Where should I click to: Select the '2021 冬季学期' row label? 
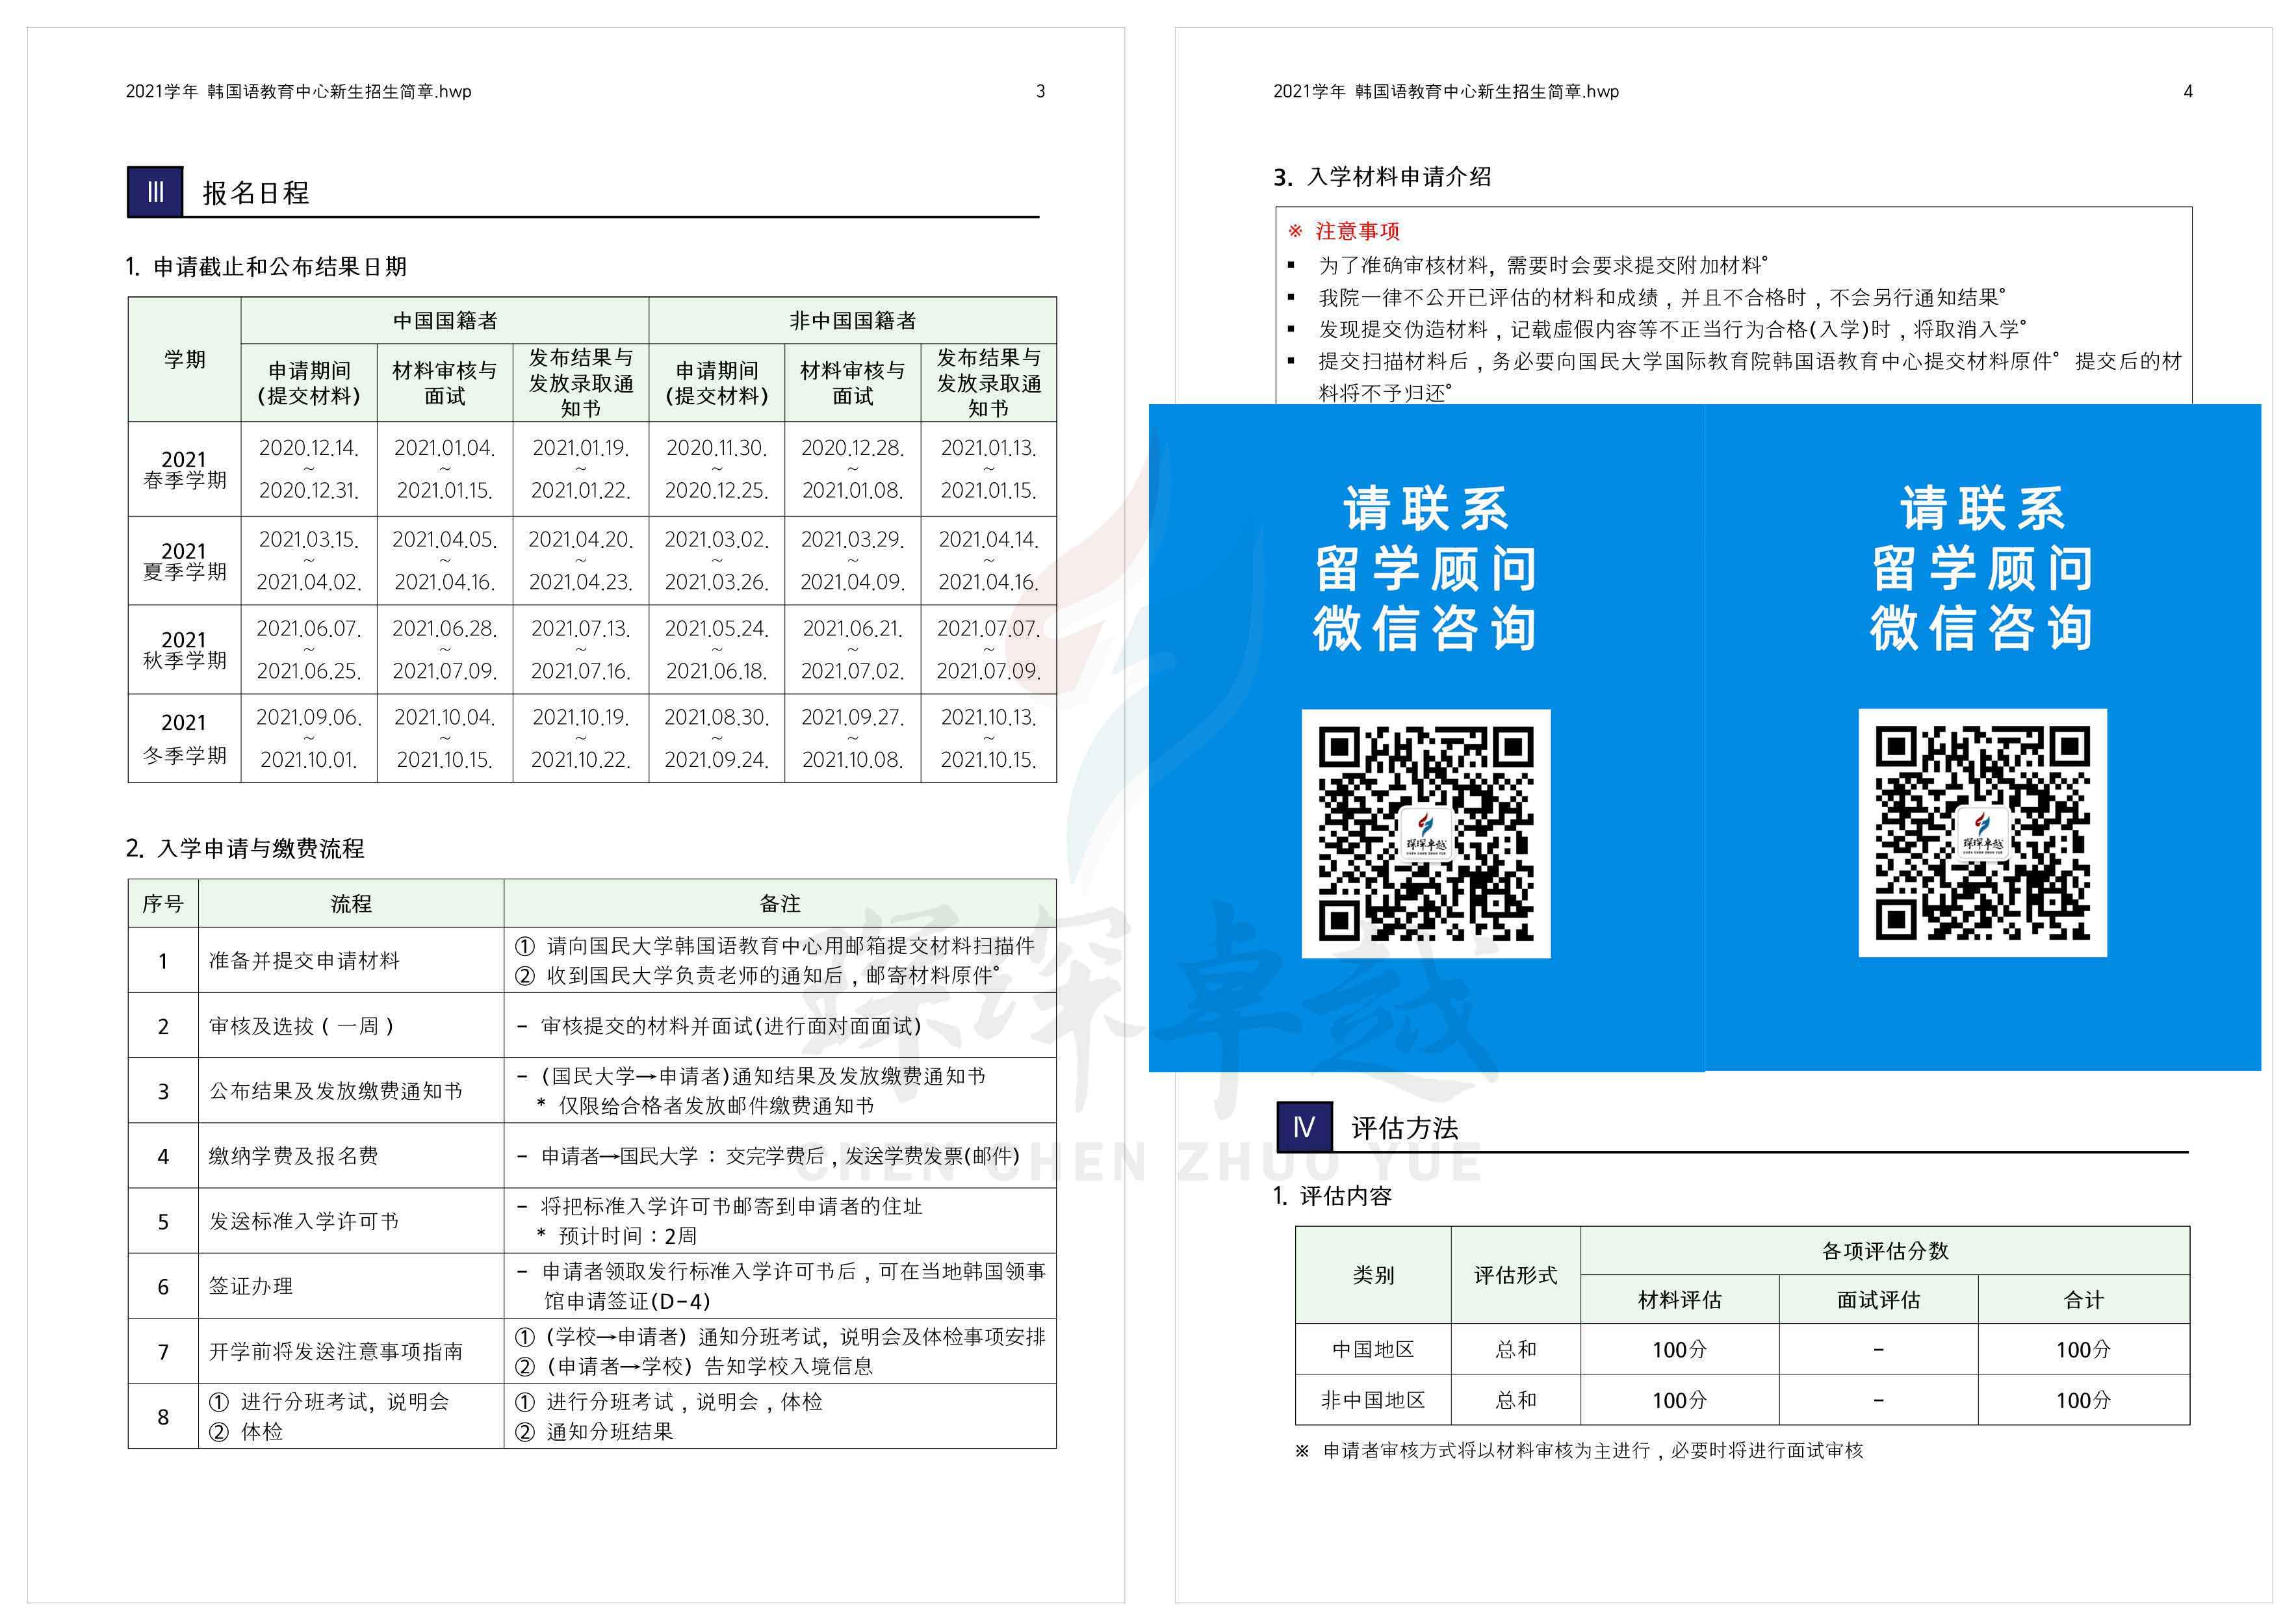click(184, 738)
